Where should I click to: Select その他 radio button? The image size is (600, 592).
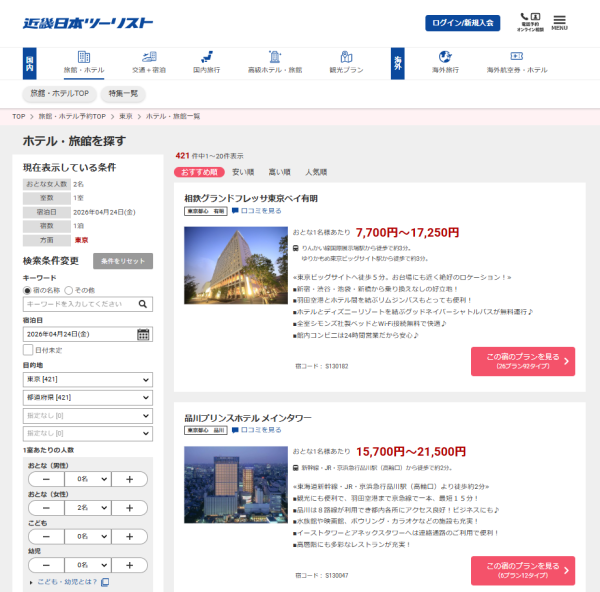(x=68, y=290)
